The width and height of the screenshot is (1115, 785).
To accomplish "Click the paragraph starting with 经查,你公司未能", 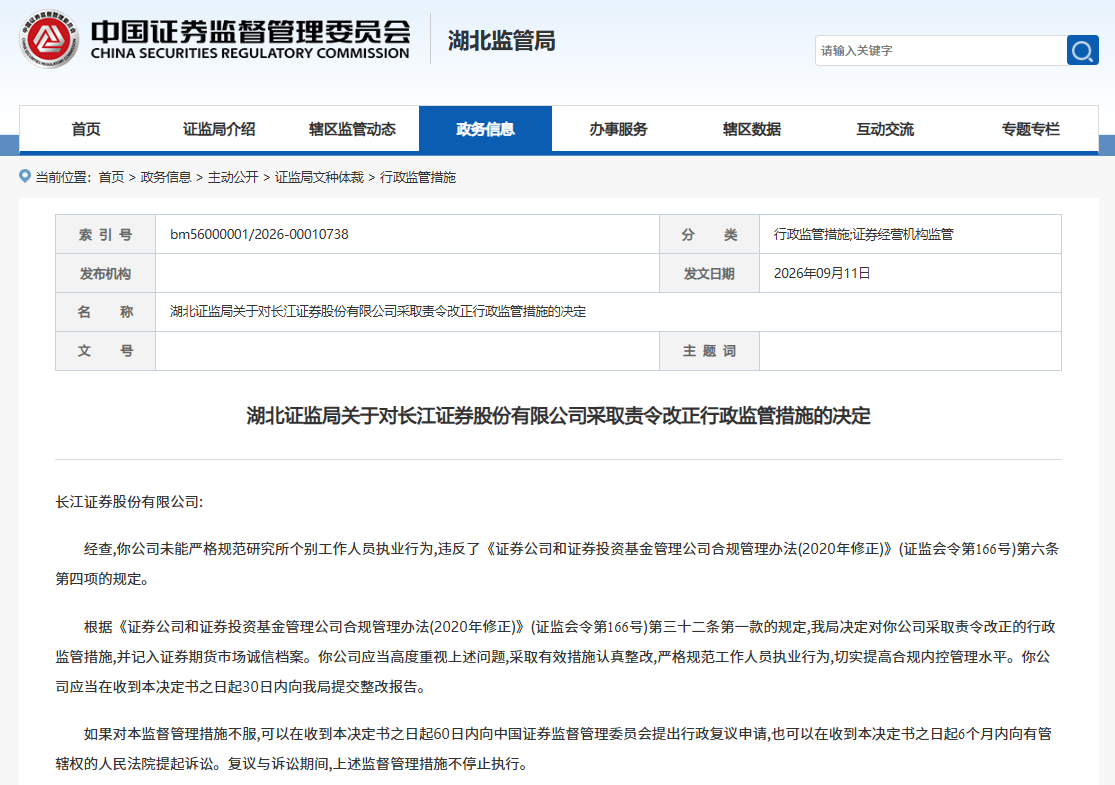I will 558,564.
